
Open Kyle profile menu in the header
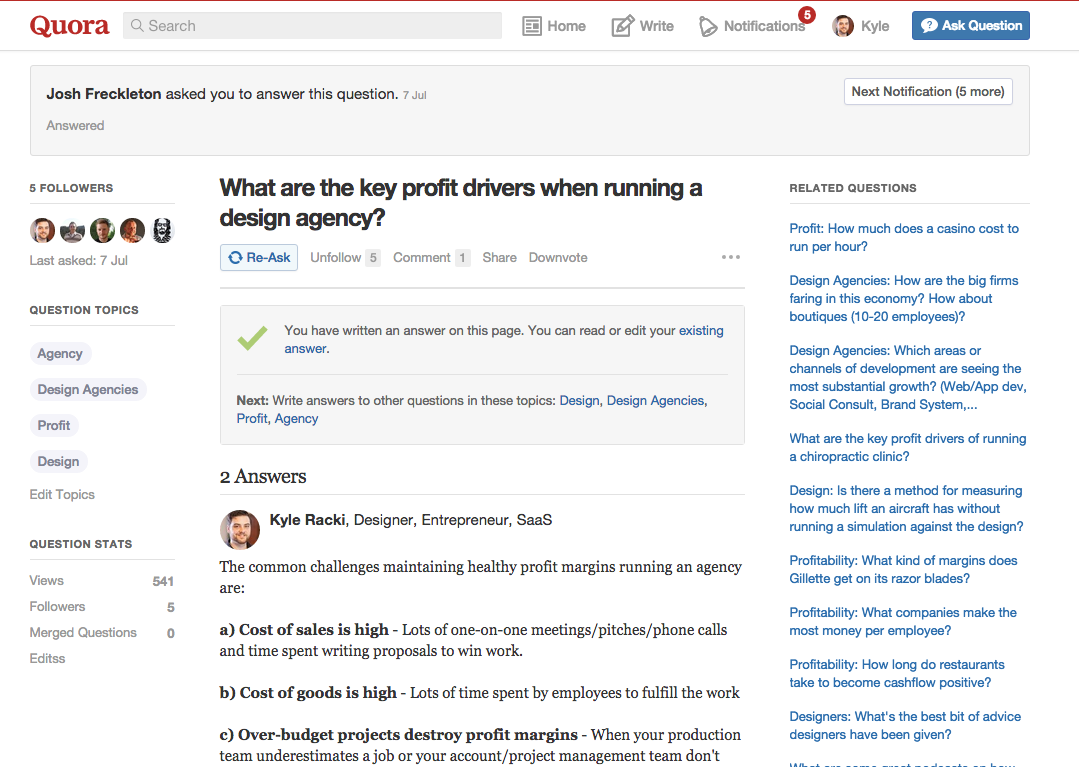coord(861,26)
